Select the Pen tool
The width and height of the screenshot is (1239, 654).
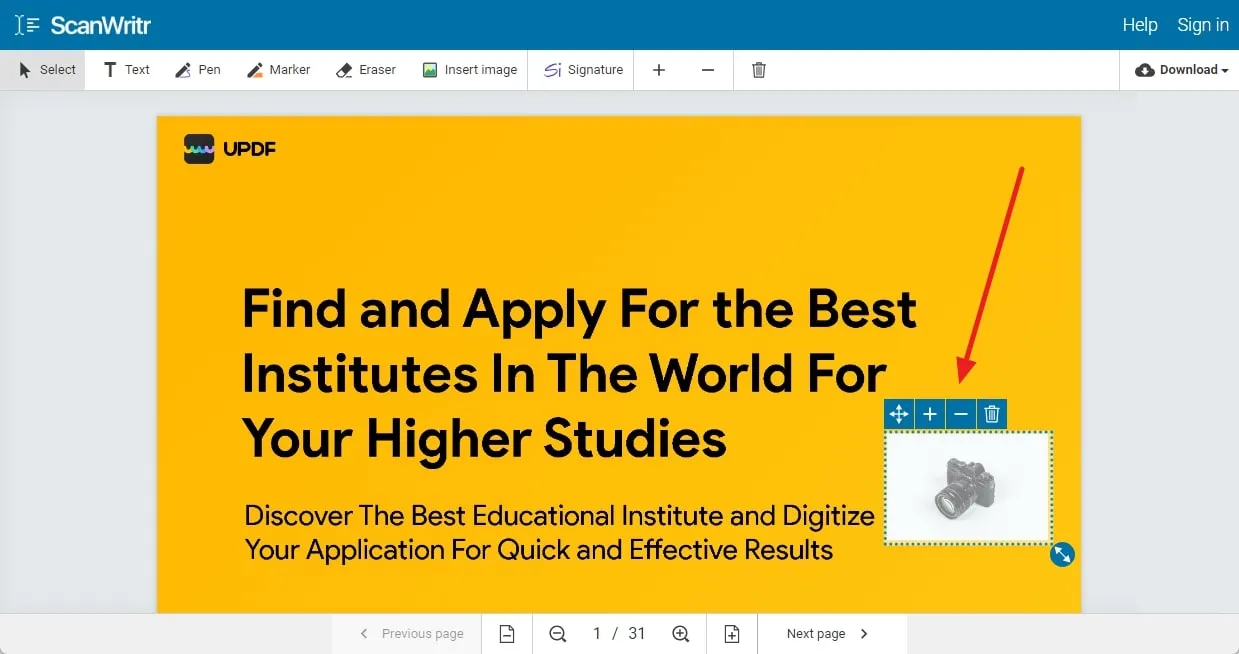[197, 70]
